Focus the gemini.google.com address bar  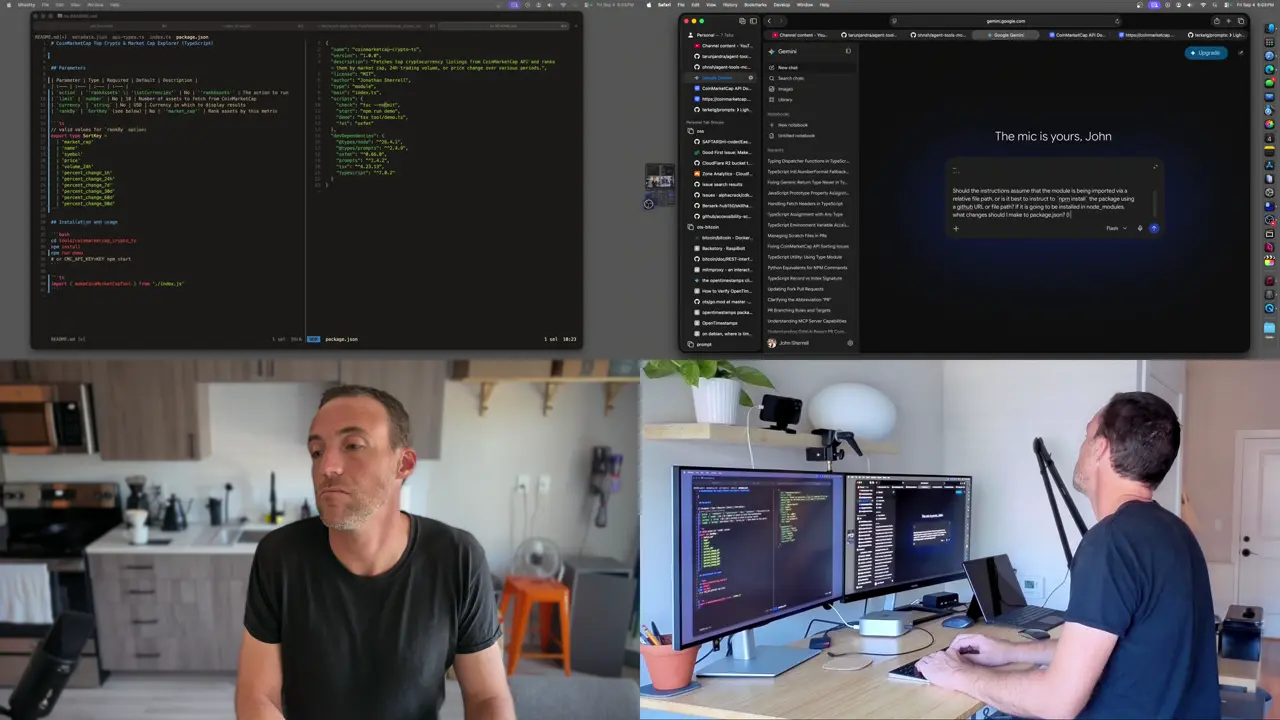pyautogui.click(x=1005, y=21)
